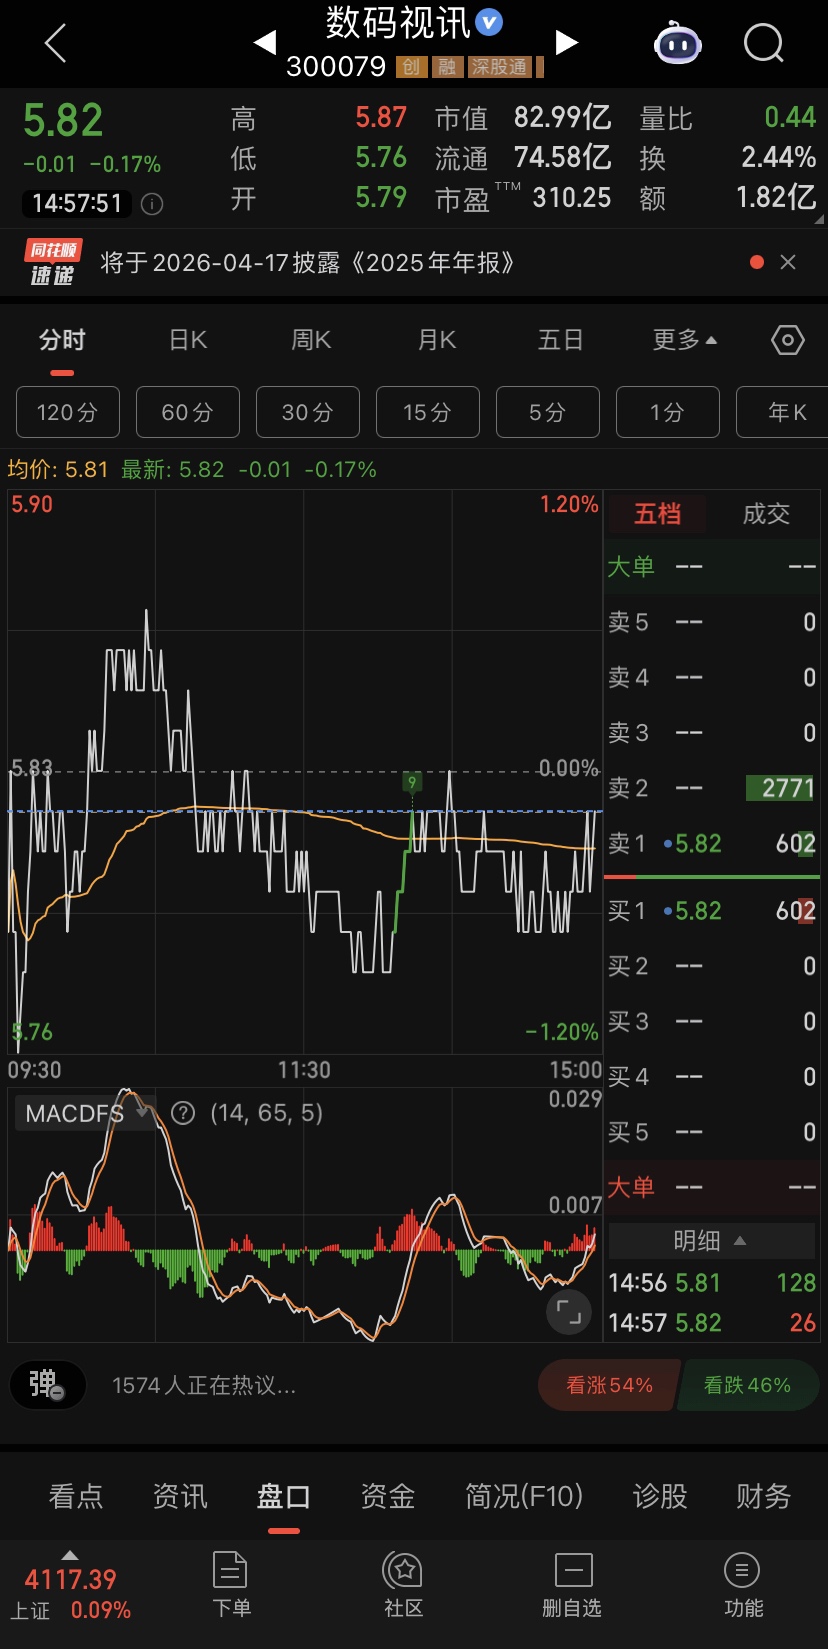Tap 删自选 remove from watchlist
Viewport: 828px width, 1649px height.
click(572, 1584)
